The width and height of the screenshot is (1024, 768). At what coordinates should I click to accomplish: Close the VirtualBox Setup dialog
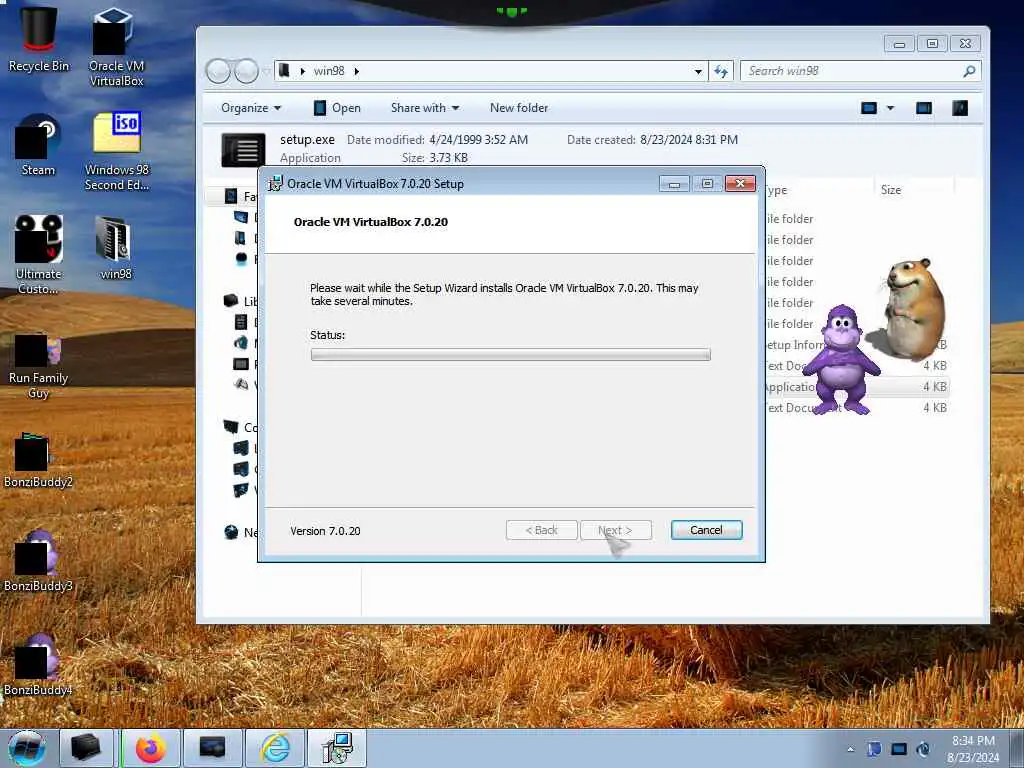coord(740,184)
